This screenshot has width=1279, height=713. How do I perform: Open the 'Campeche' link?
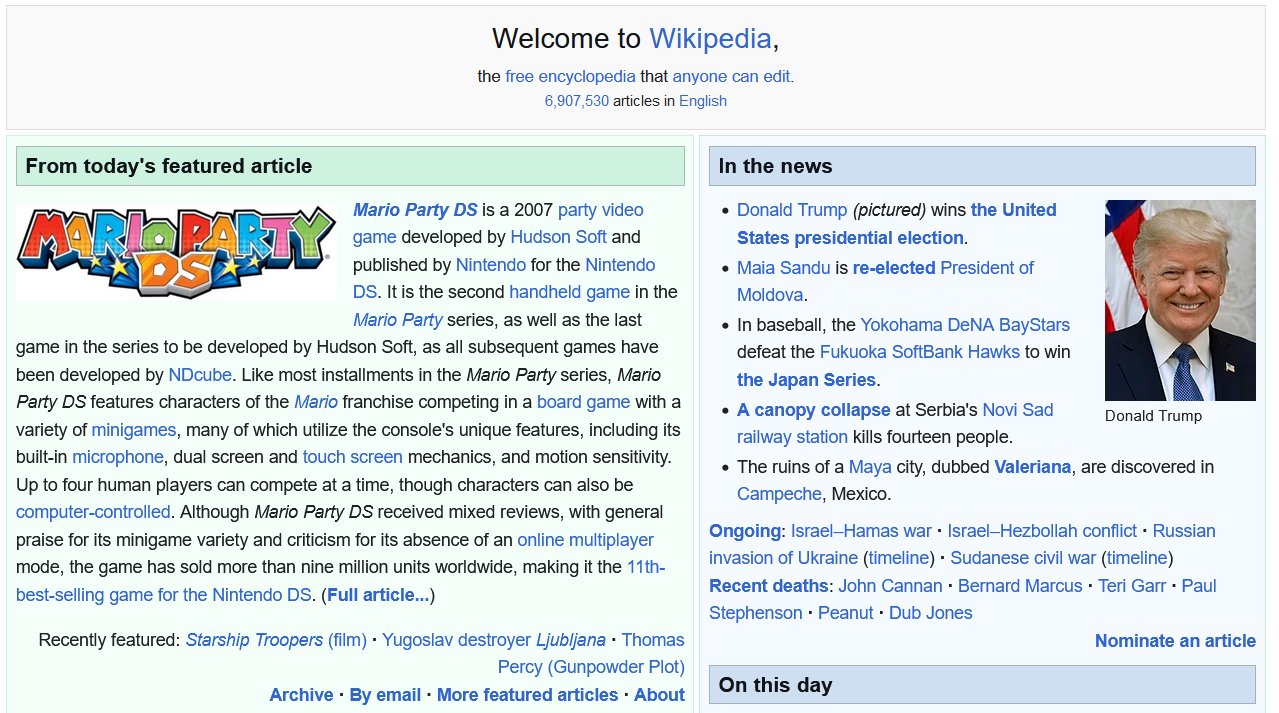(779, 494)
